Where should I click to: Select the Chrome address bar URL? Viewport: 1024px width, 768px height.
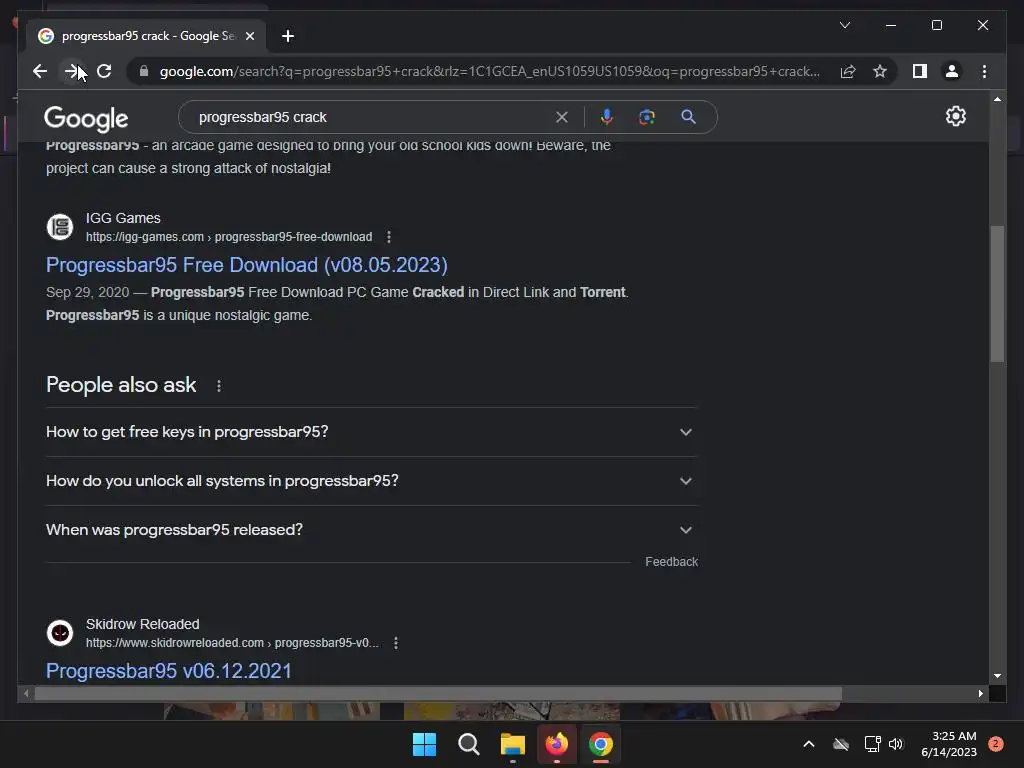[x=490, y=71]
